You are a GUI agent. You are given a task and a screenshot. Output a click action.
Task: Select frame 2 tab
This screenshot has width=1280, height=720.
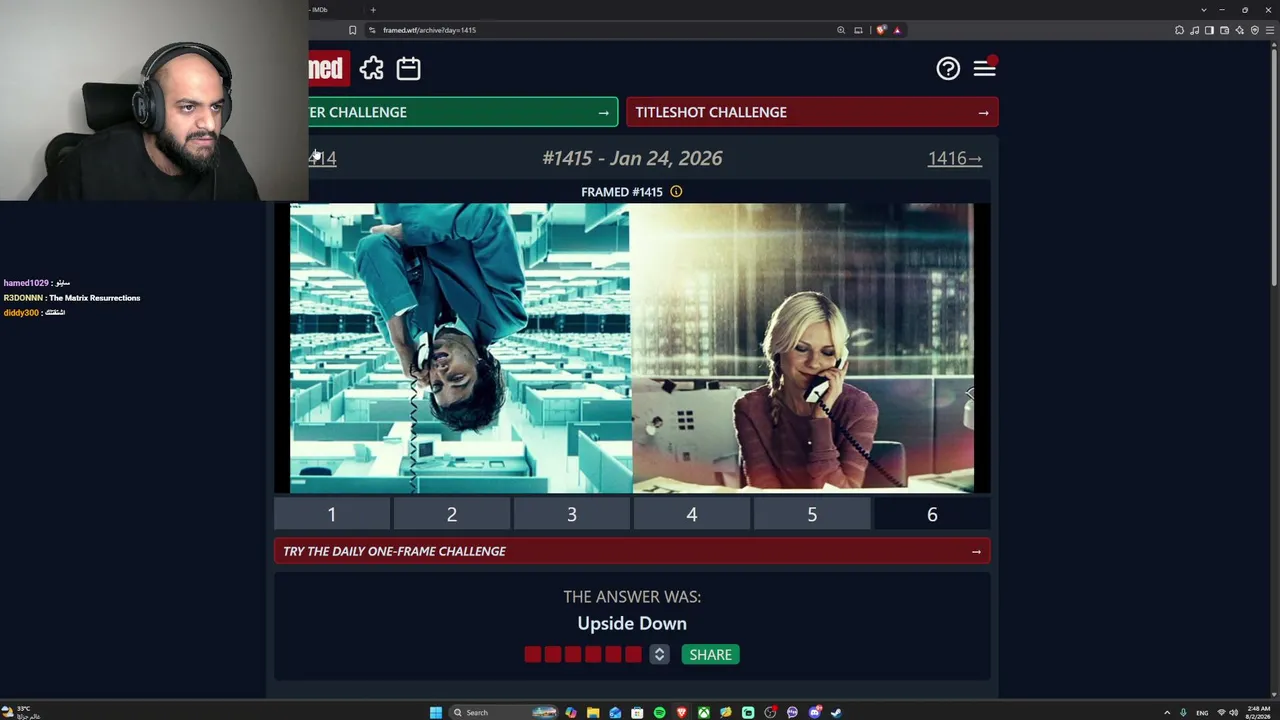coord(452,514)
